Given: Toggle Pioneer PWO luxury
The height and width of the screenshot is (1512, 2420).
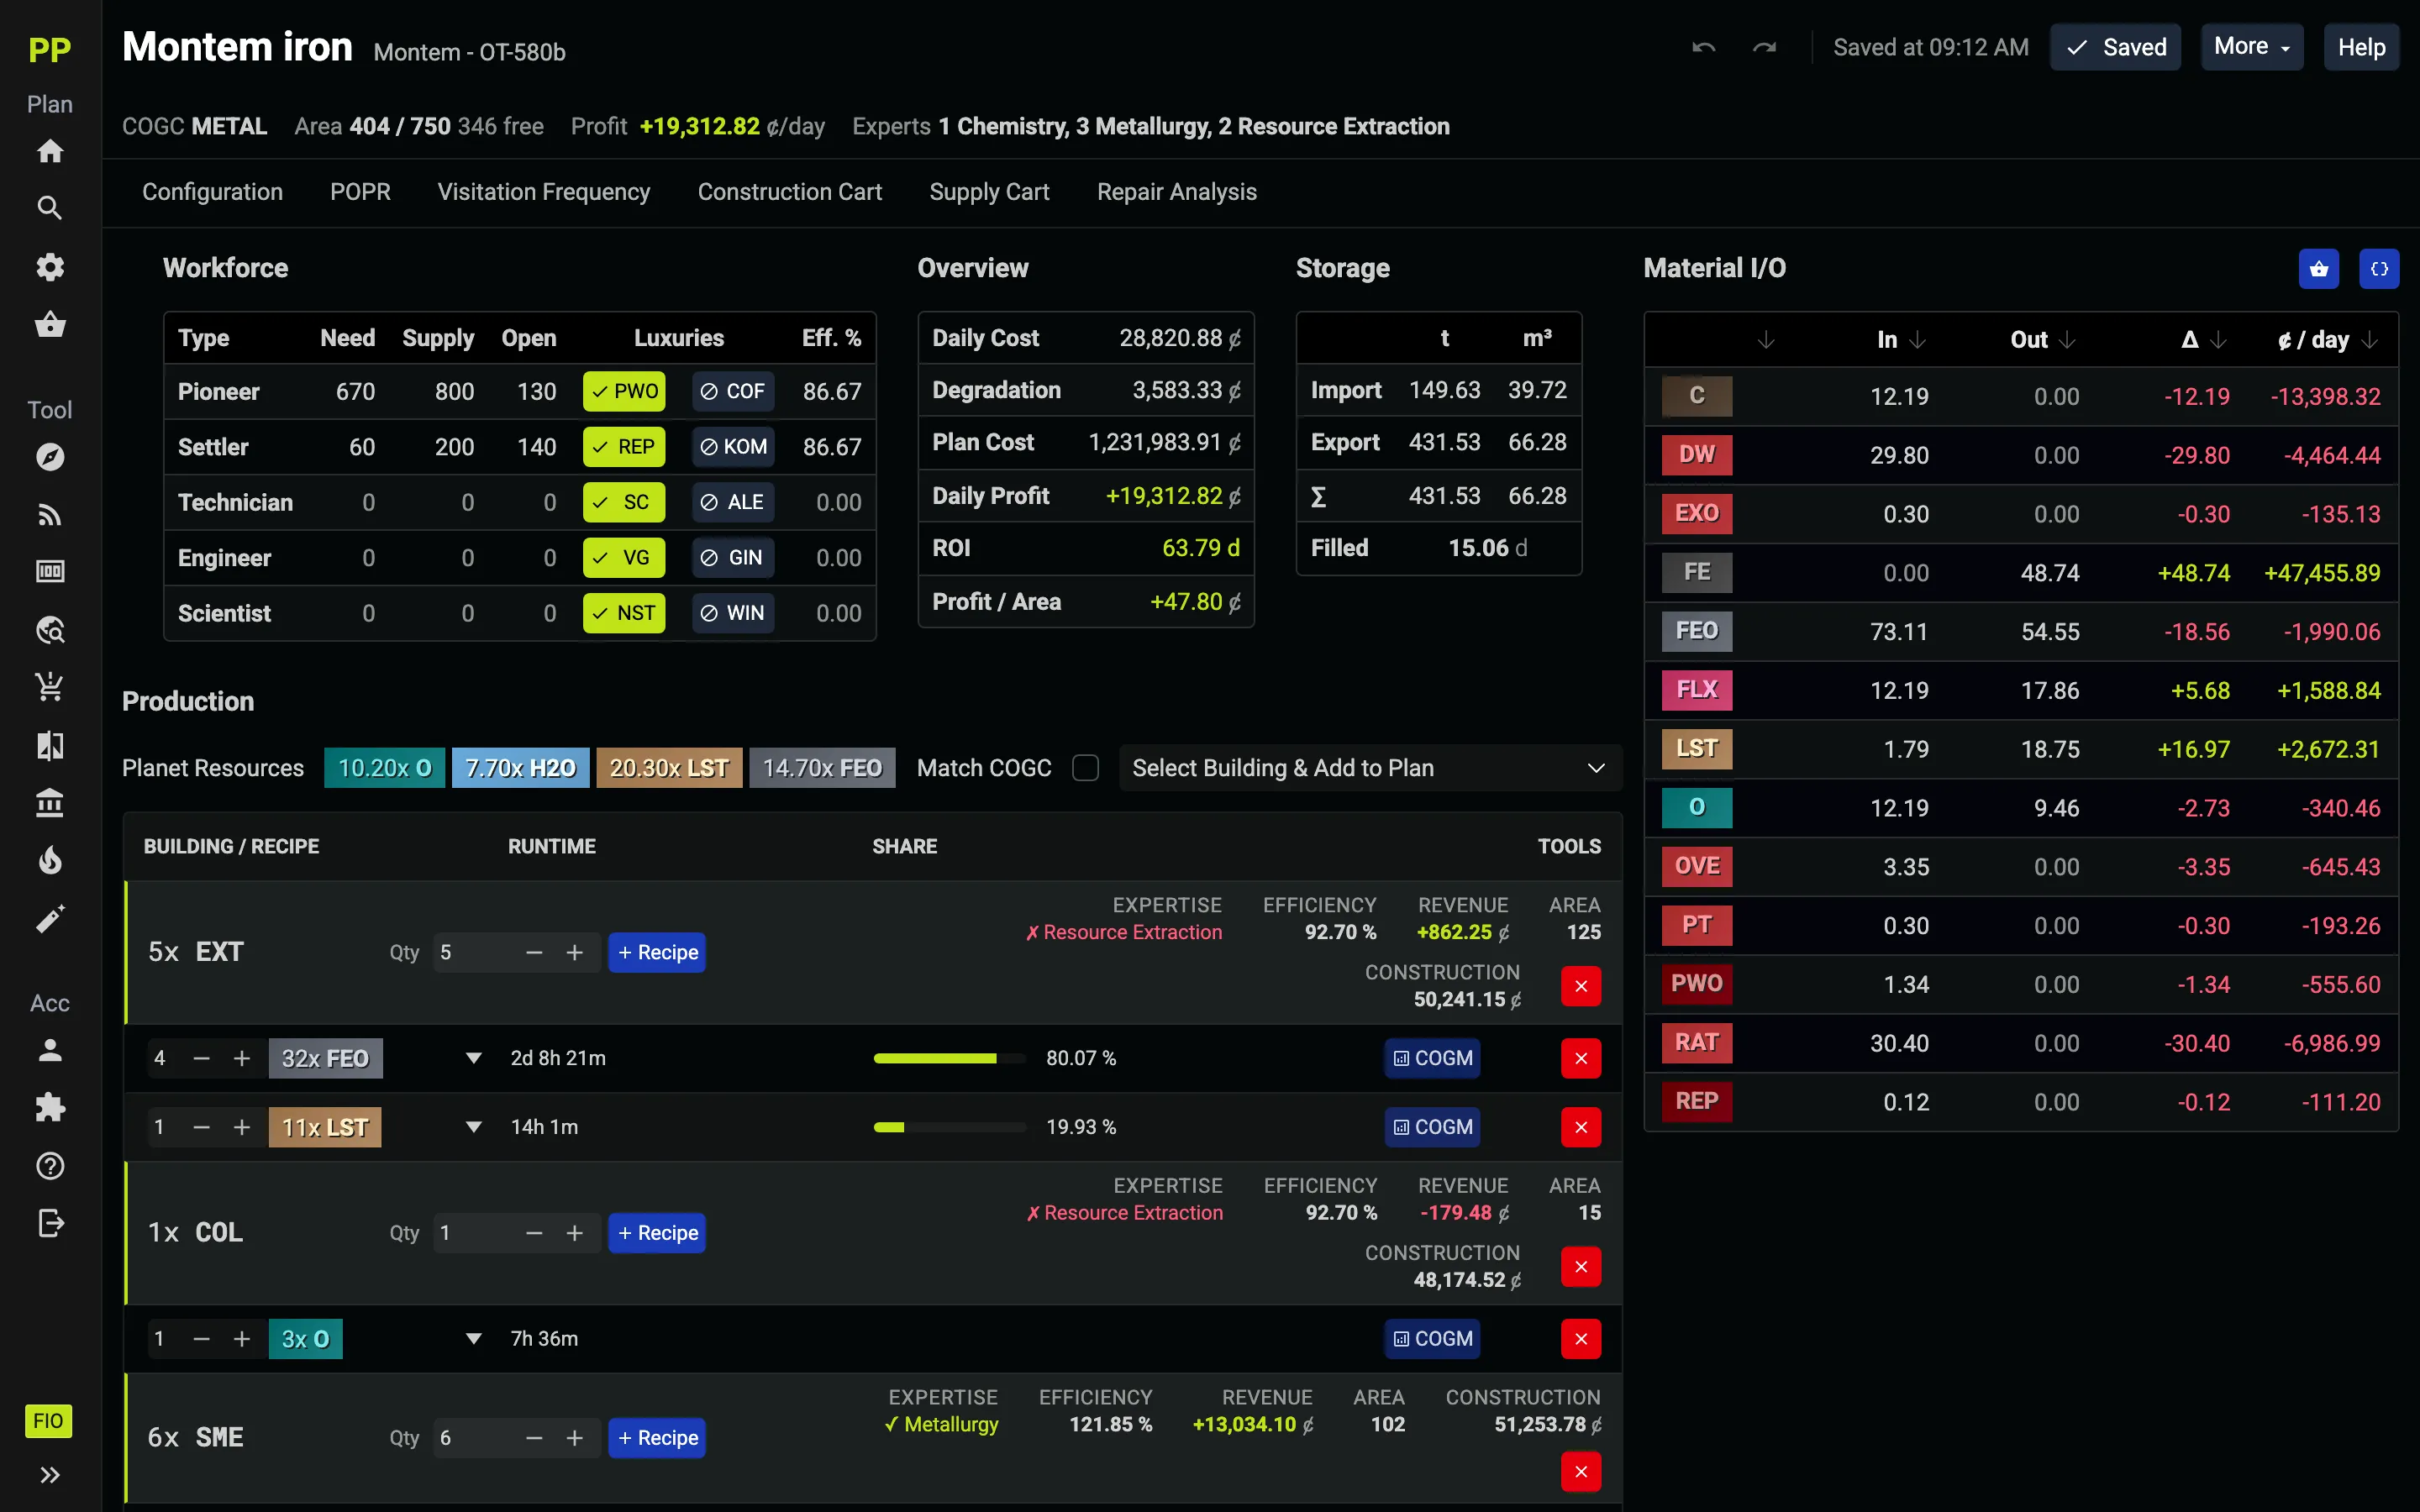Looking at the screenshot, I should 624,391.
